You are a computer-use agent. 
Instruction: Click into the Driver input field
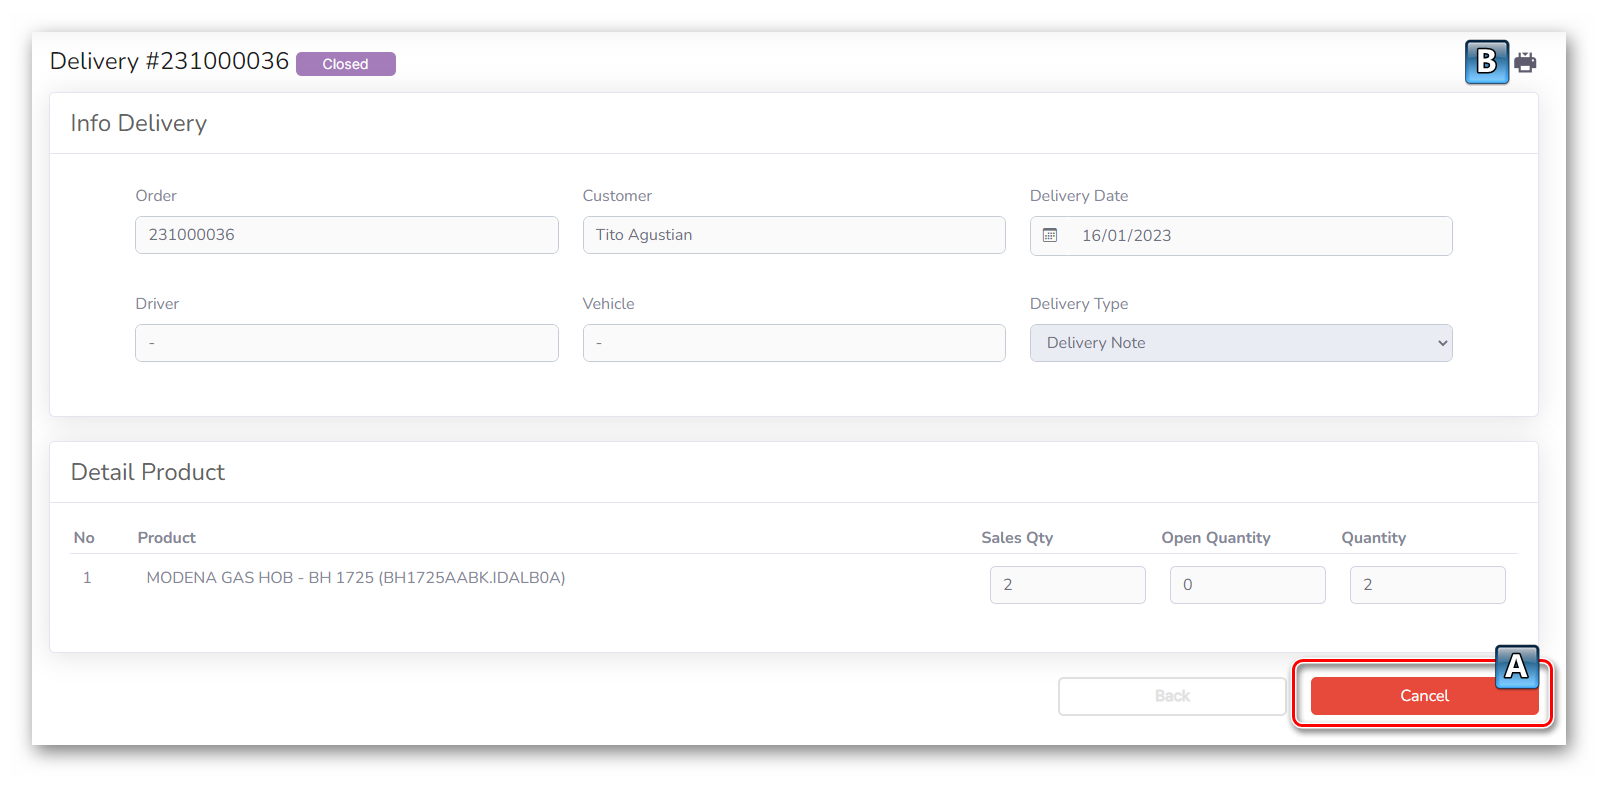(x=346, y=343)
